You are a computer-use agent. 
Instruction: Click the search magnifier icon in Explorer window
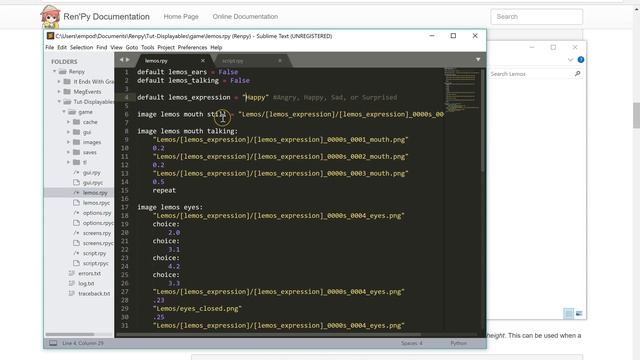(577, 73)
